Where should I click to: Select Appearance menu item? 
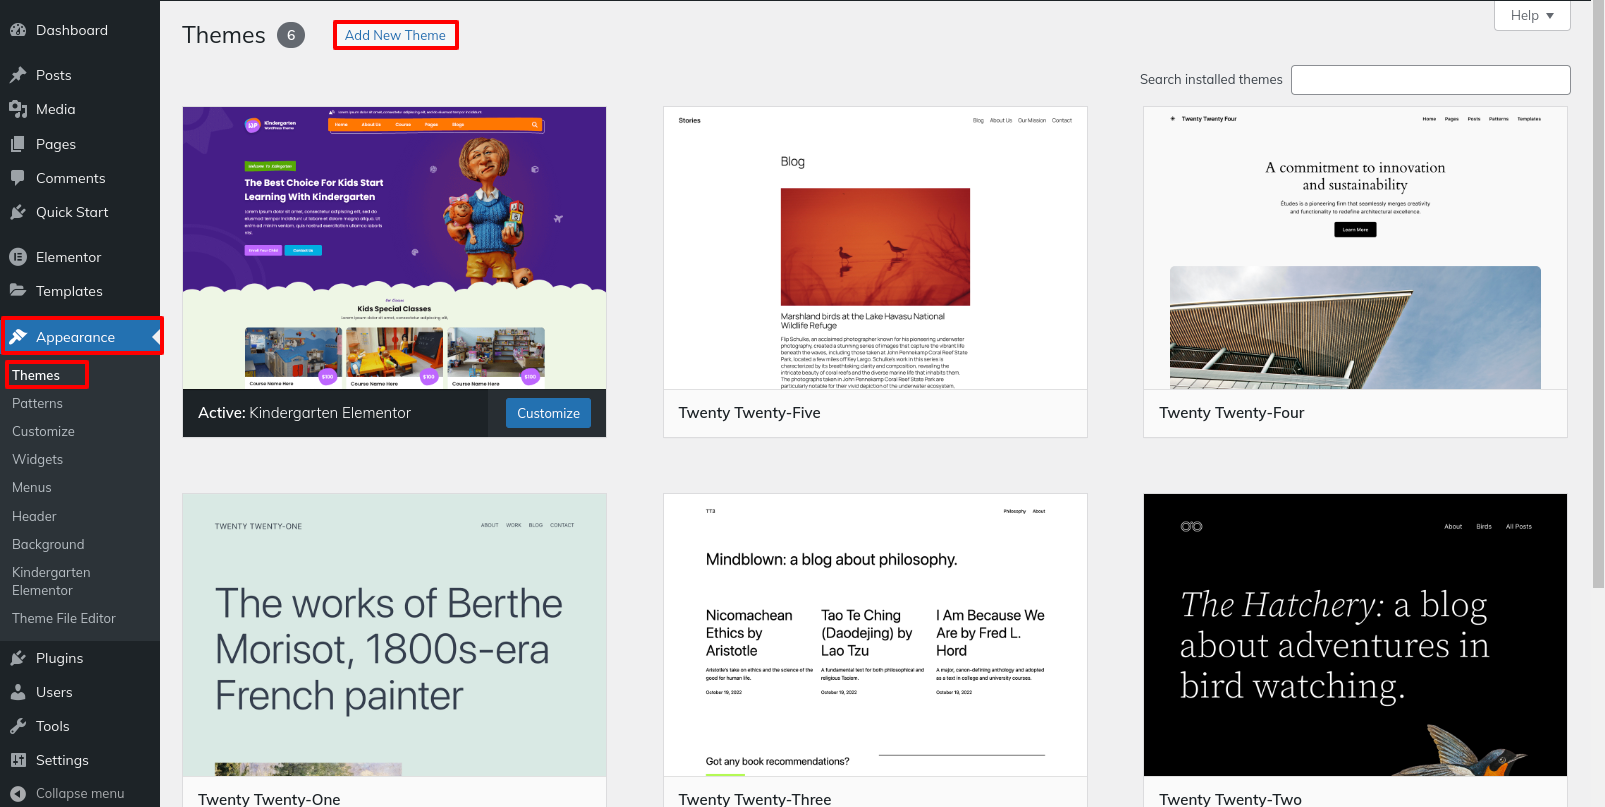[80, 337]
